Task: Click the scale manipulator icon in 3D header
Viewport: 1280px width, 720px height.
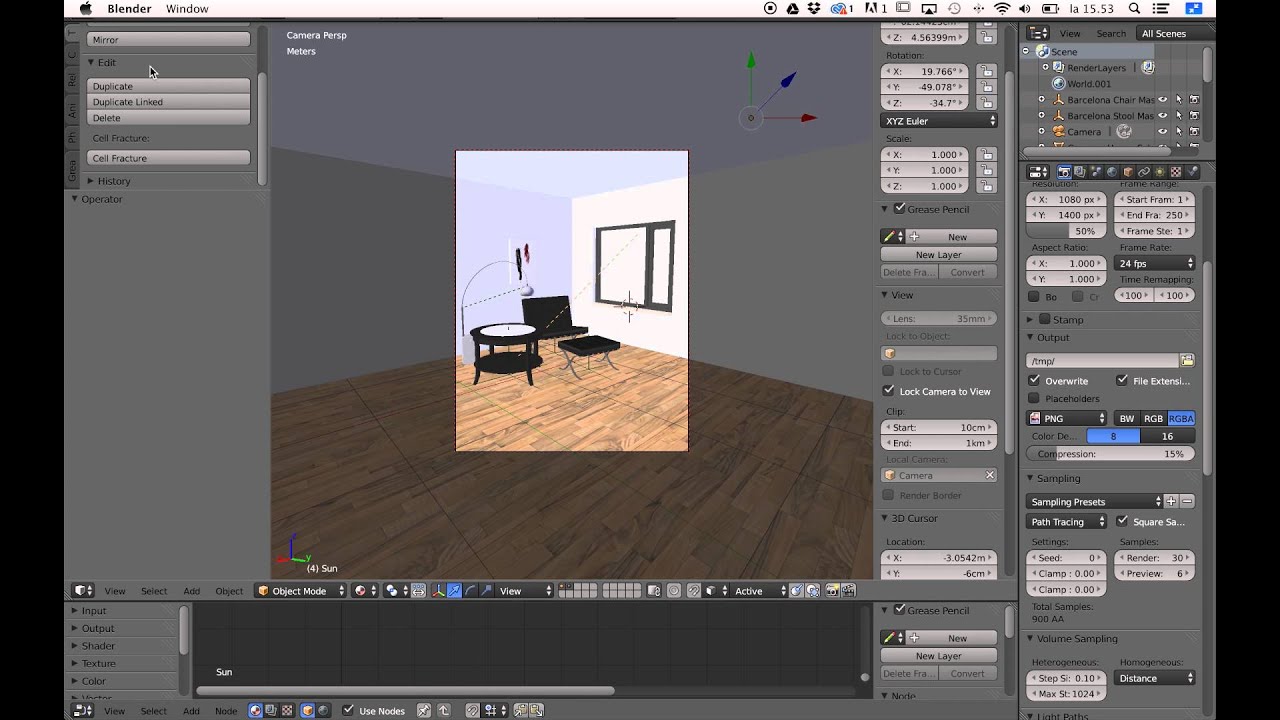Action: pos(486,591)
